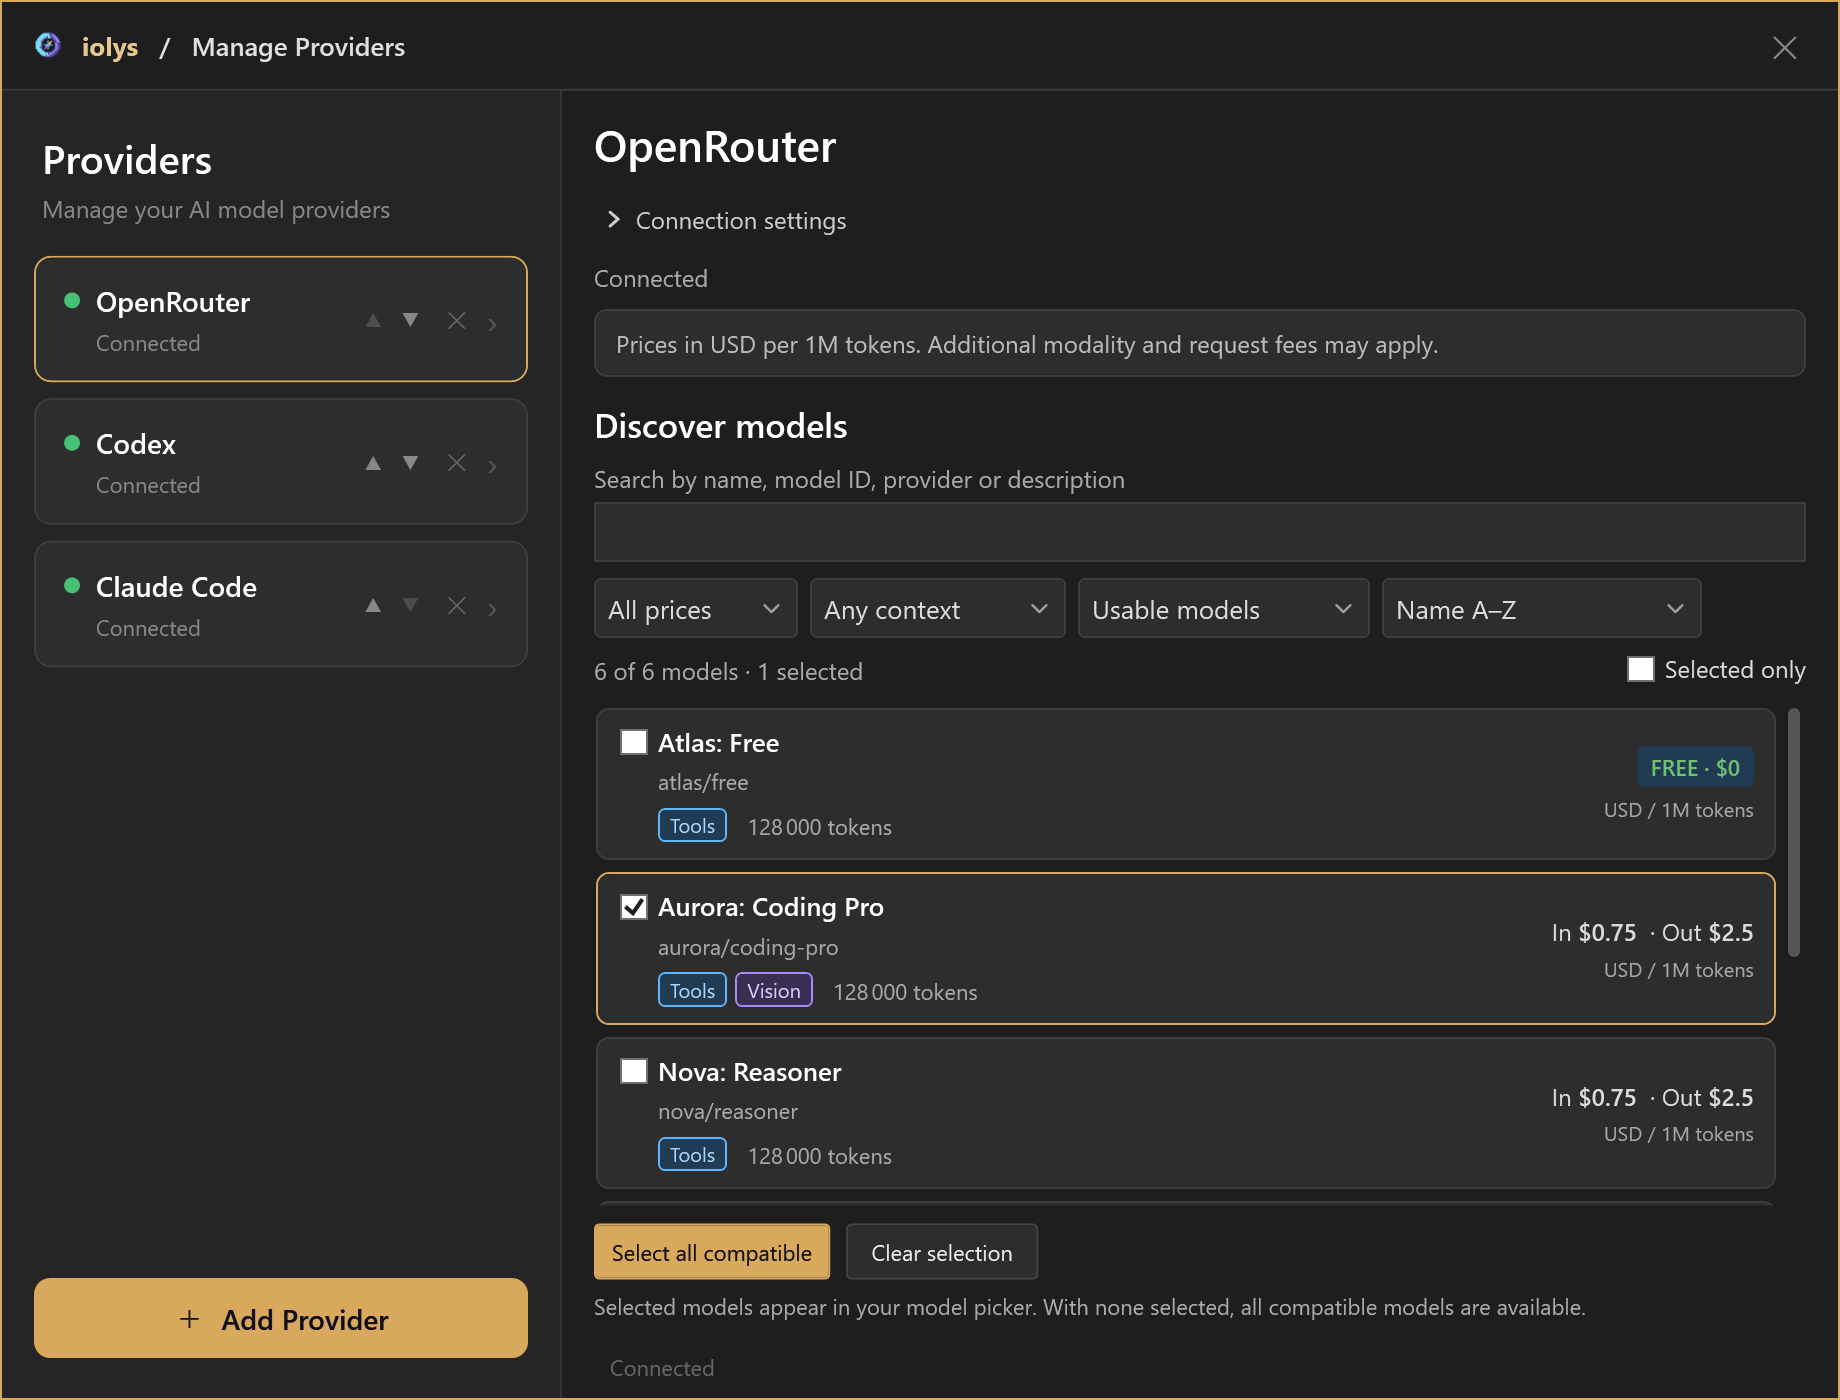The width and height of the screenshot is (1840, 1400).
Task: Click the FREE · $0 price badge
Action: pos(1695,768)
